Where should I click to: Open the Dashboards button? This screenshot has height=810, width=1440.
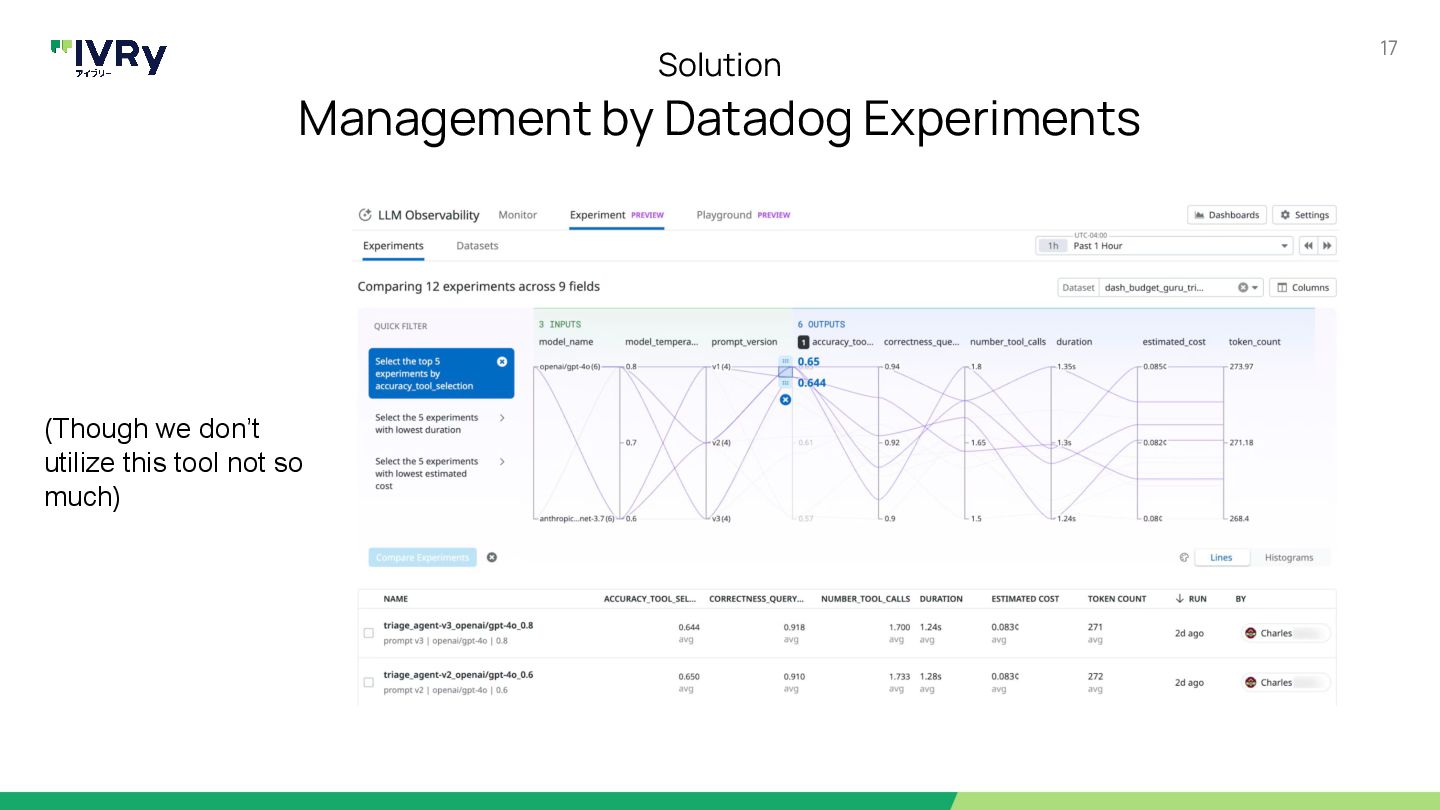1227,215
